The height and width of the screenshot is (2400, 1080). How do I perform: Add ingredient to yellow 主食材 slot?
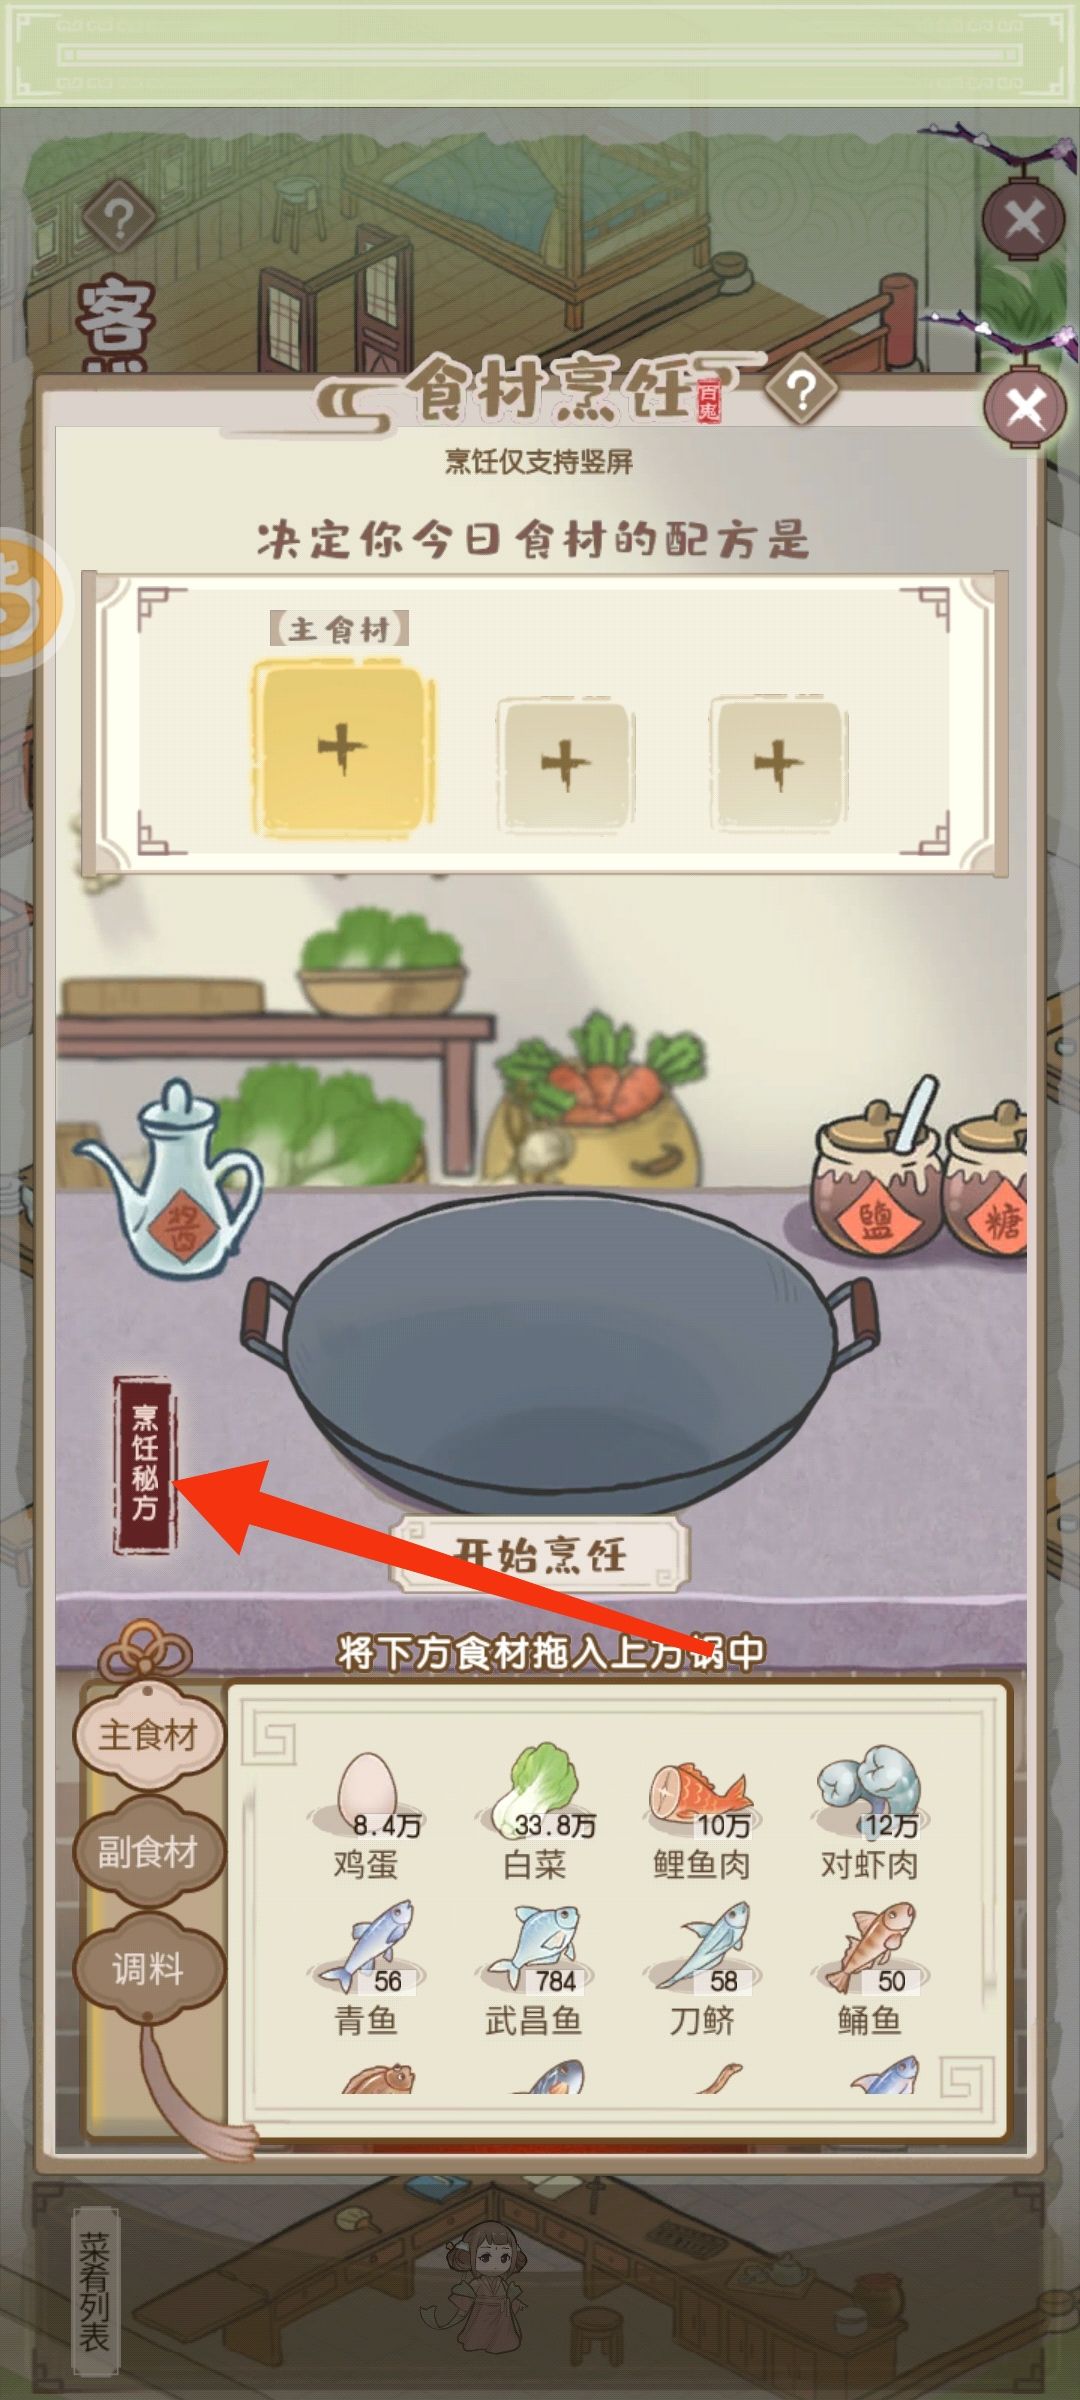click(343, 748)
